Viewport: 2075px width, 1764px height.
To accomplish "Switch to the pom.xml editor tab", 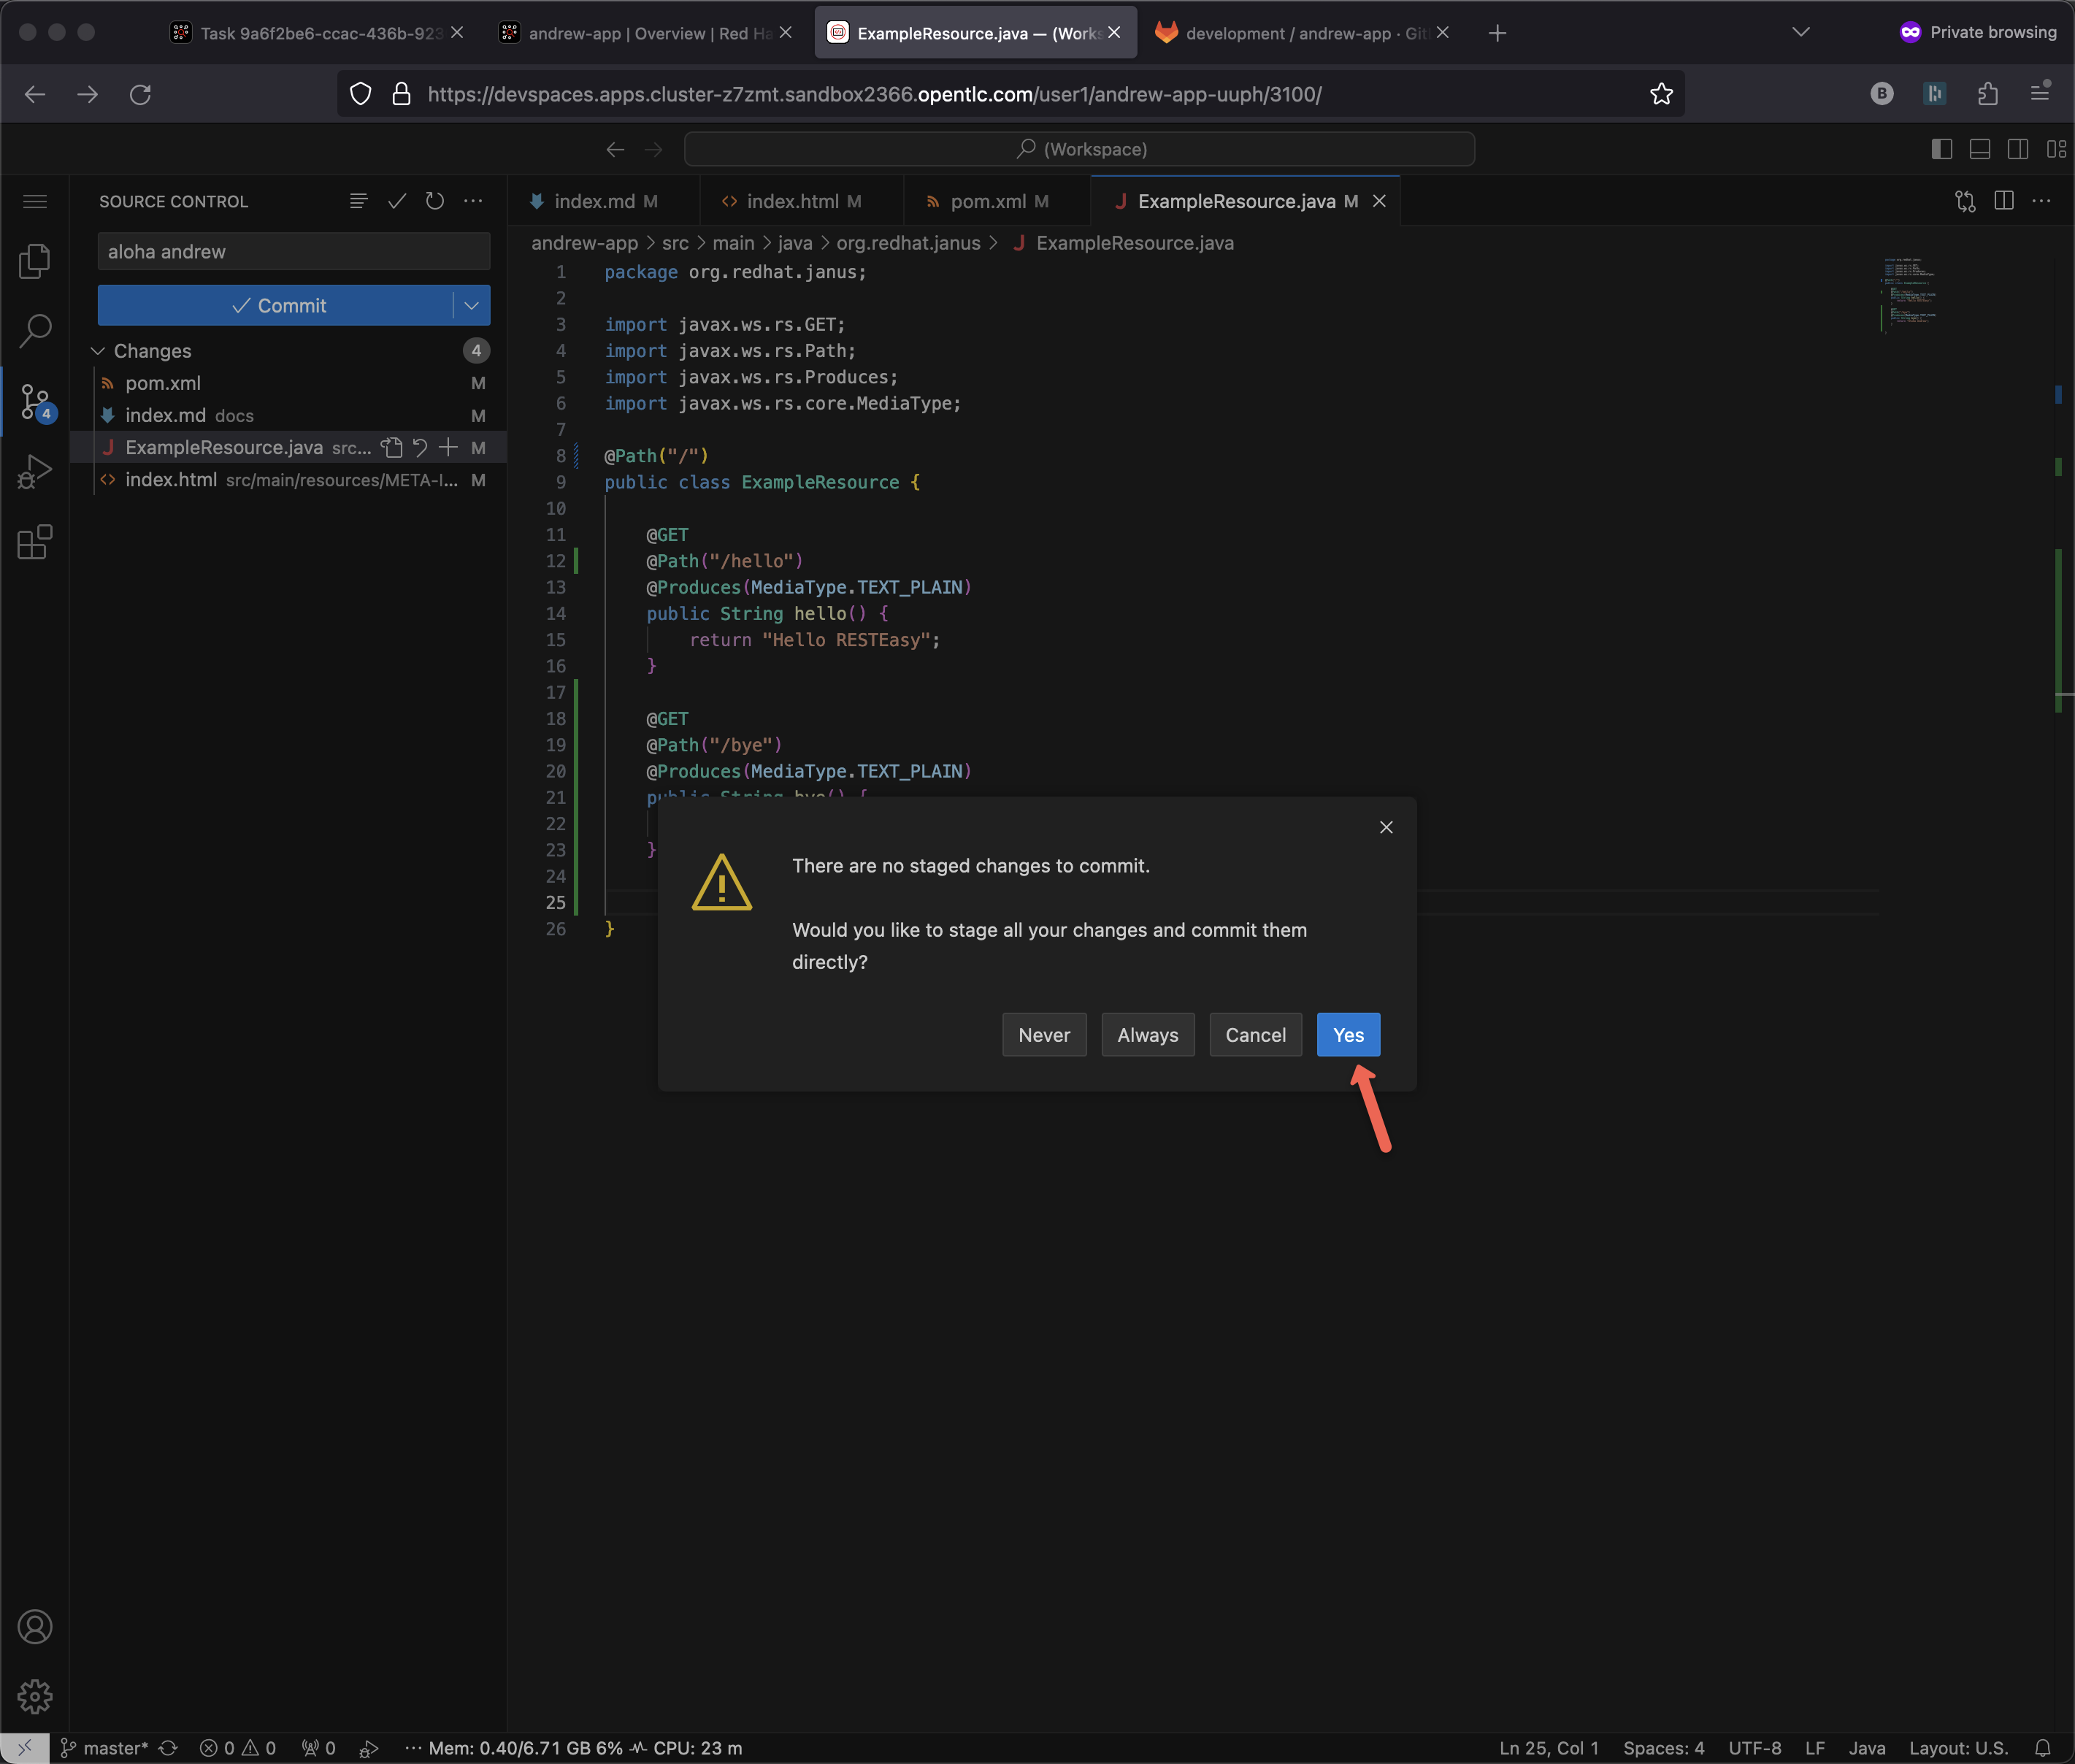I will click(x=987, y=201).
